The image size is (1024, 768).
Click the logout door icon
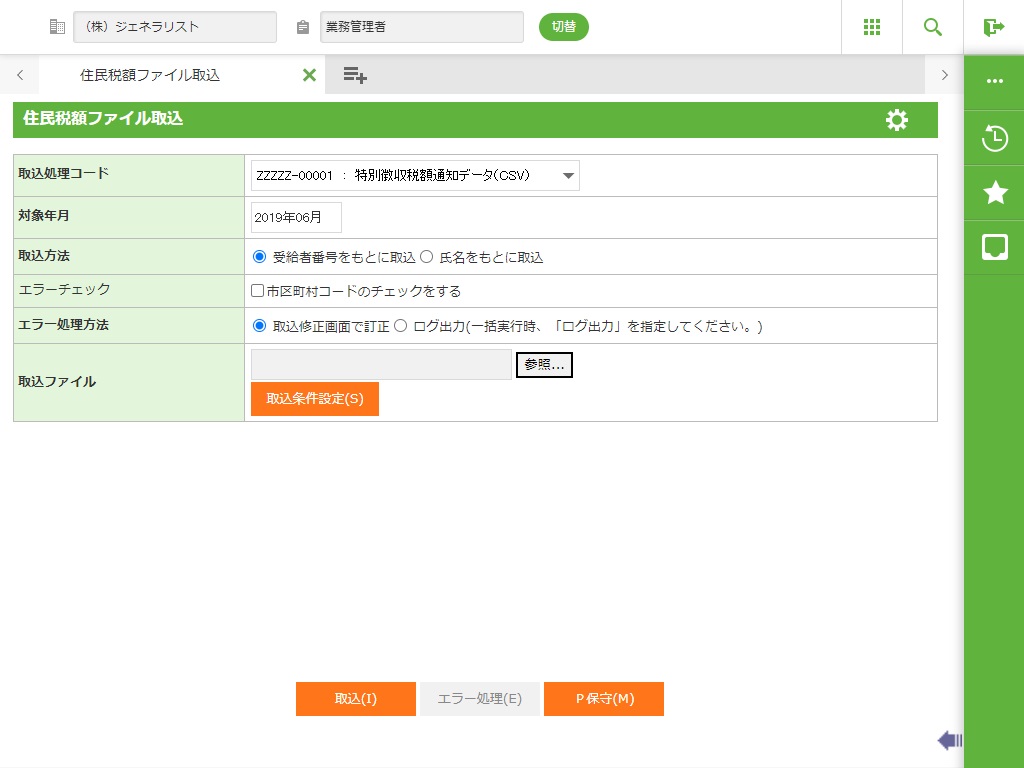(x=993, y=27)
